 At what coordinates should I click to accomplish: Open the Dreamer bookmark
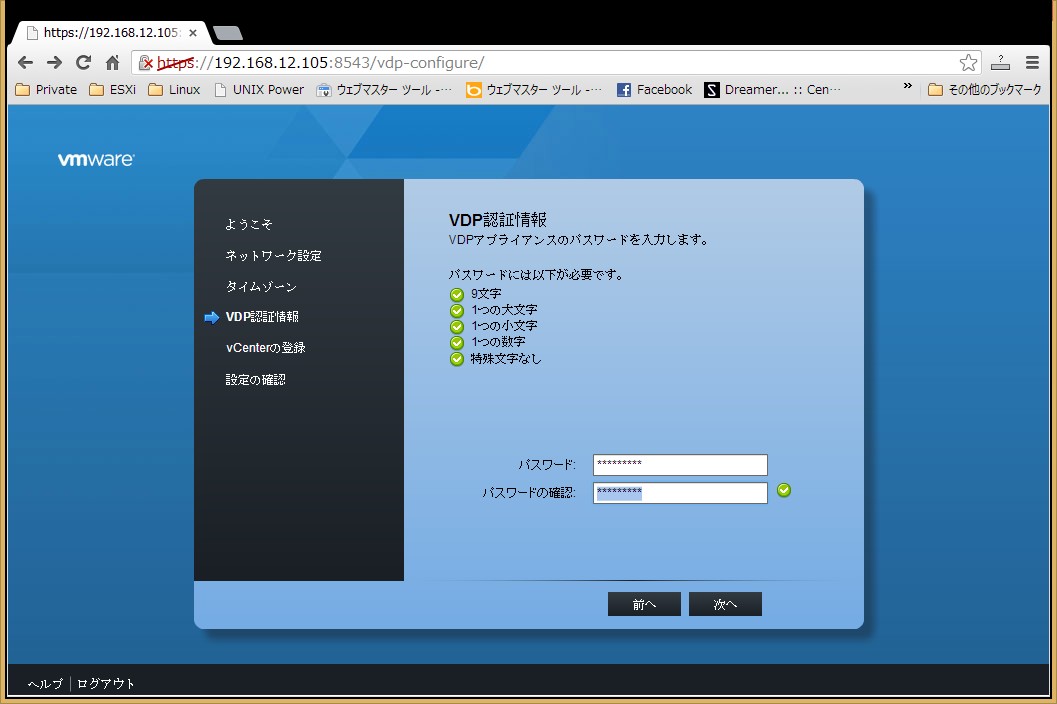pos(773,90)
